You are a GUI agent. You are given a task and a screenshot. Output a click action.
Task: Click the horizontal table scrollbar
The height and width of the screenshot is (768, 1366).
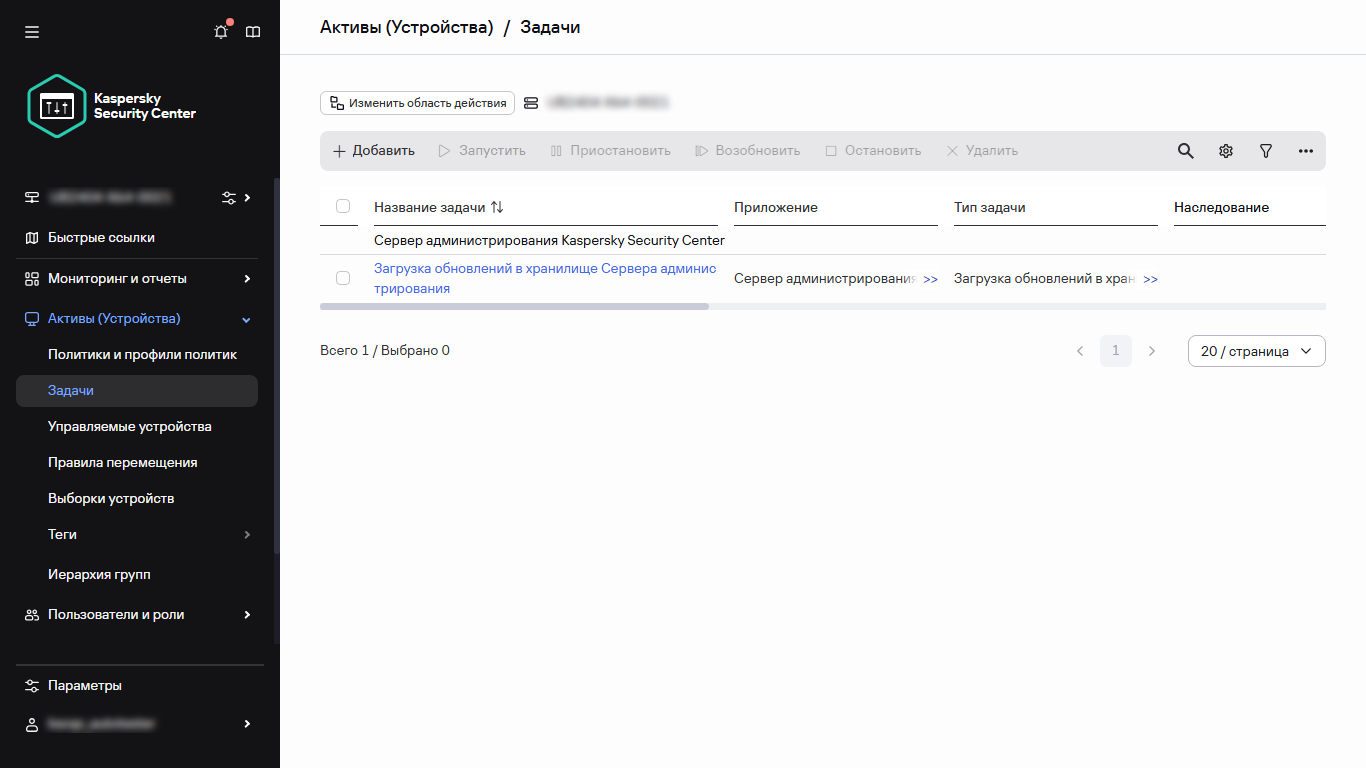pyautogui.click(x=514, y=307)
